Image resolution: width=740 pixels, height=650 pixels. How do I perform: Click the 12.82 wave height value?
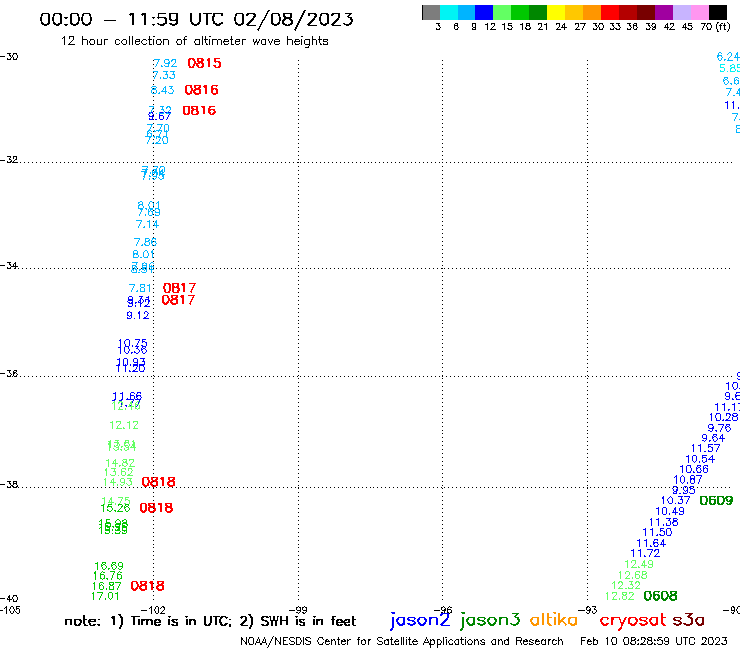click(620, 596)
